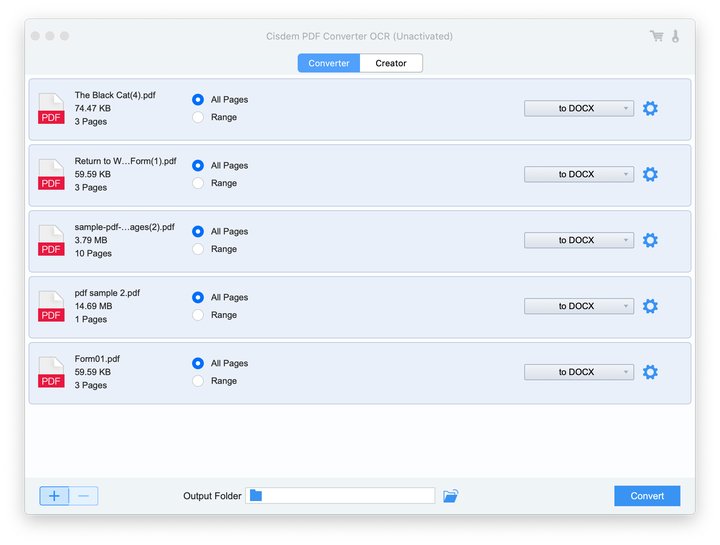Click PDF icon of pdf sample 2.pdf
The height and width of the screenshot is (545, 720).
tap(51, 306)
